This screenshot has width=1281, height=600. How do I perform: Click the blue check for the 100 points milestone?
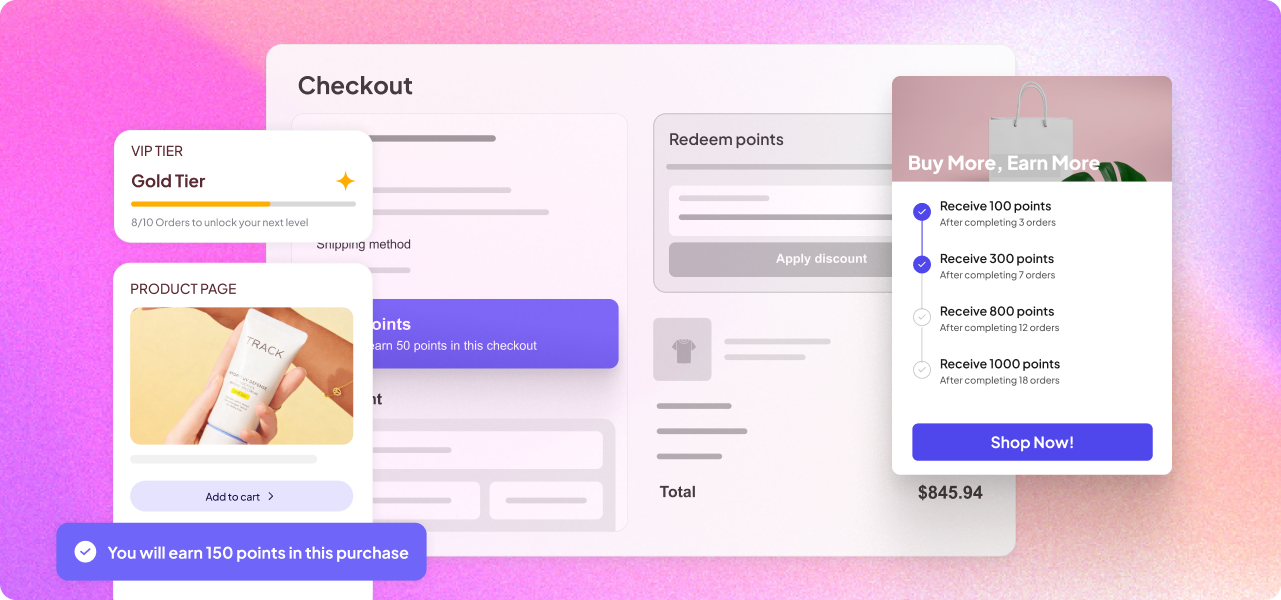(922, 211)
